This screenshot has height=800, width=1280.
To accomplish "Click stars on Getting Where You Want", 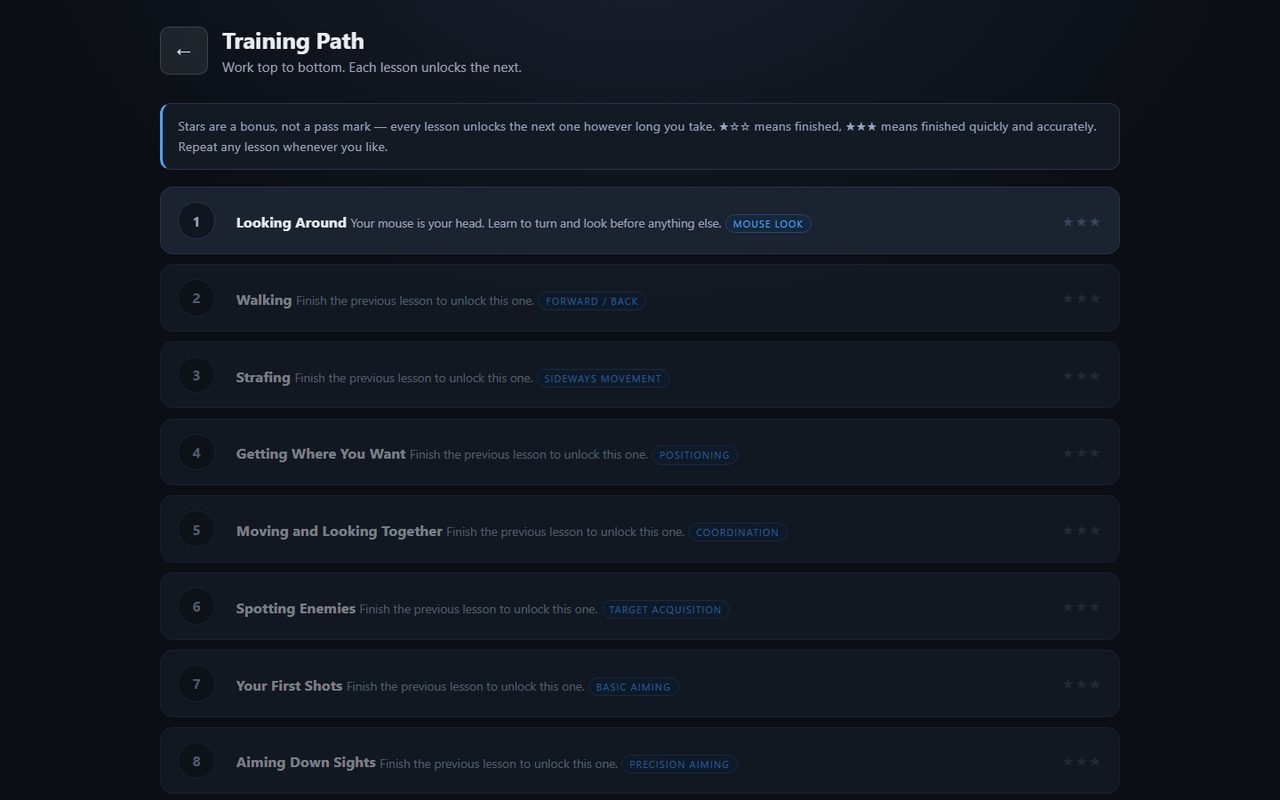I will (x=1081, y=453).
